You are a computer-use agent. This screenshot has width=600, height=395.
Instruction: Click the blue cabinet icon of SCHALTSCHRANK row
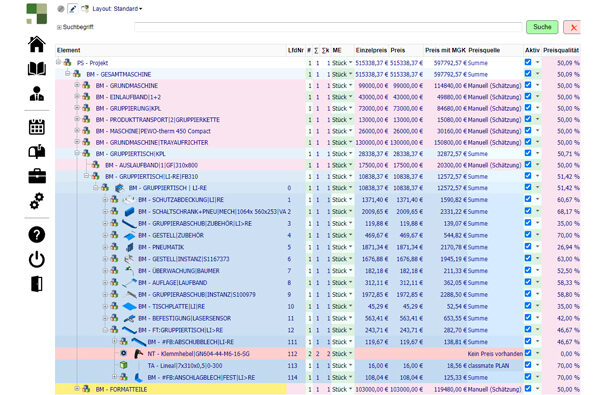129,211
